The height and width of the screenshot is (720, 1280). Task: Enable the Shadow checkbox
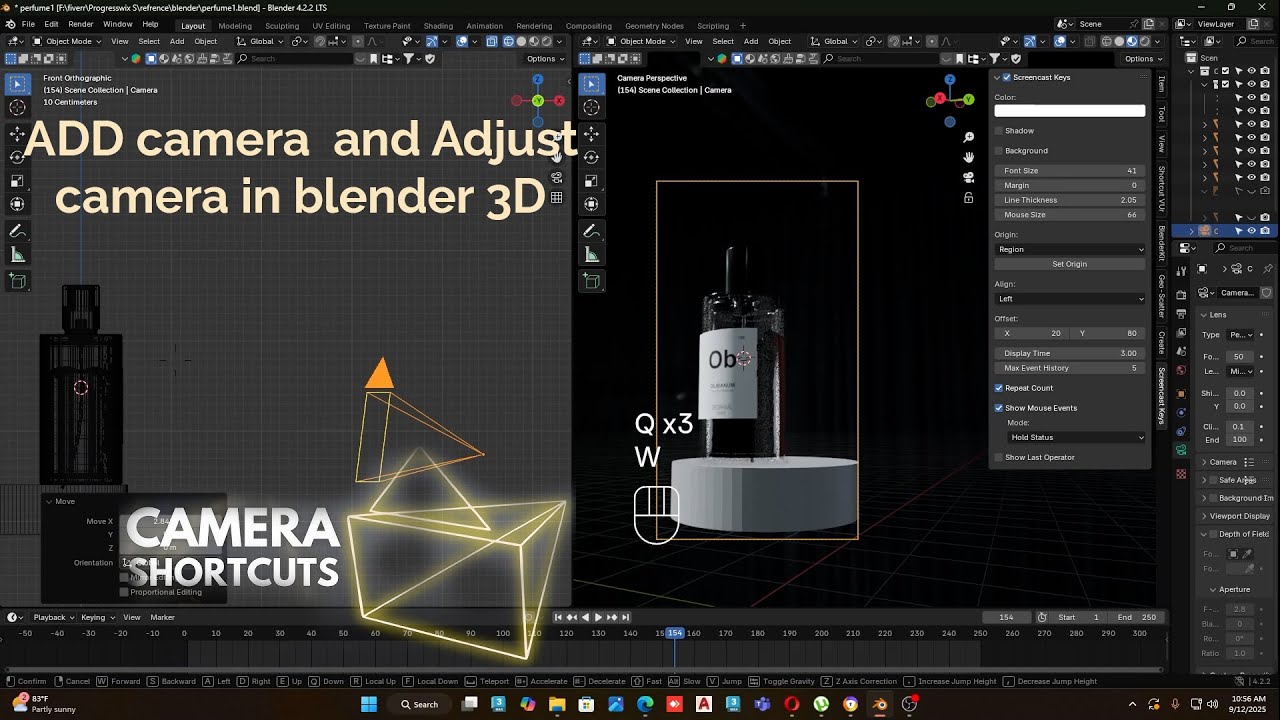click(x=999, y=131)
